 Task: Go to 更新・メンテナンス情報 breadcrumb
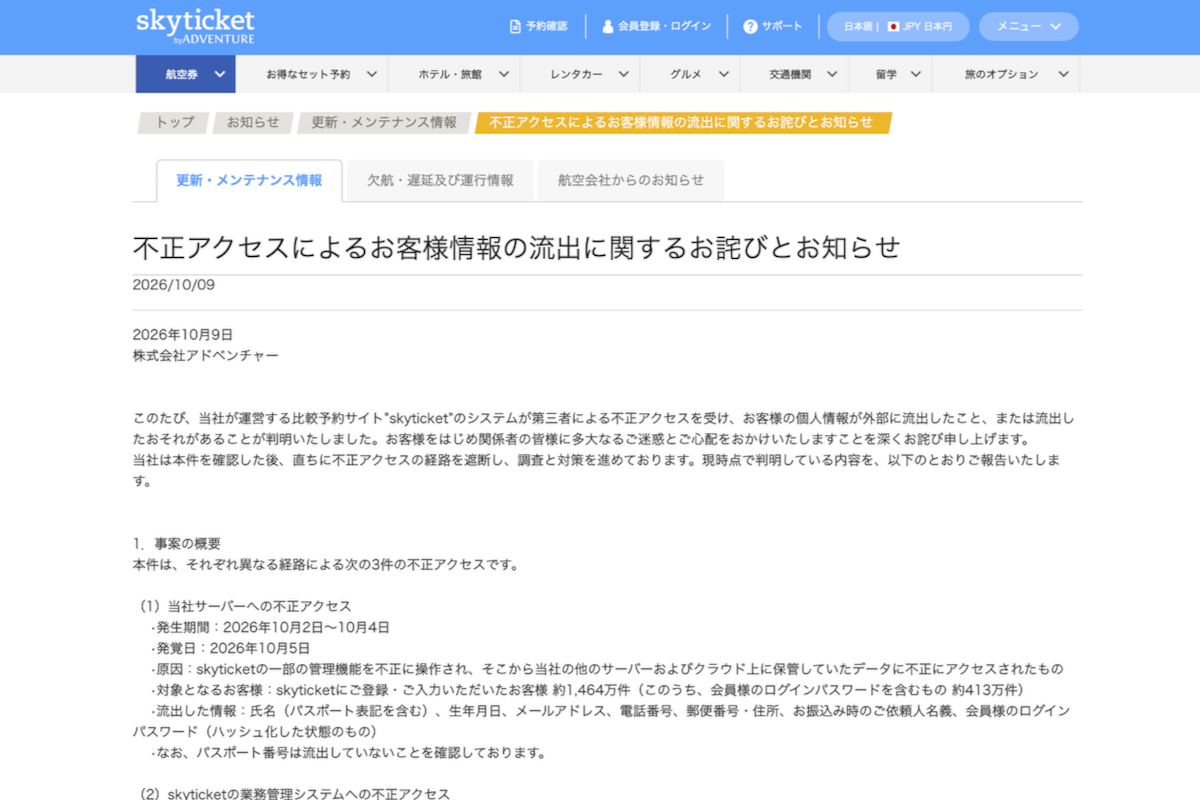pyautogui.click(x=384, y=122)
